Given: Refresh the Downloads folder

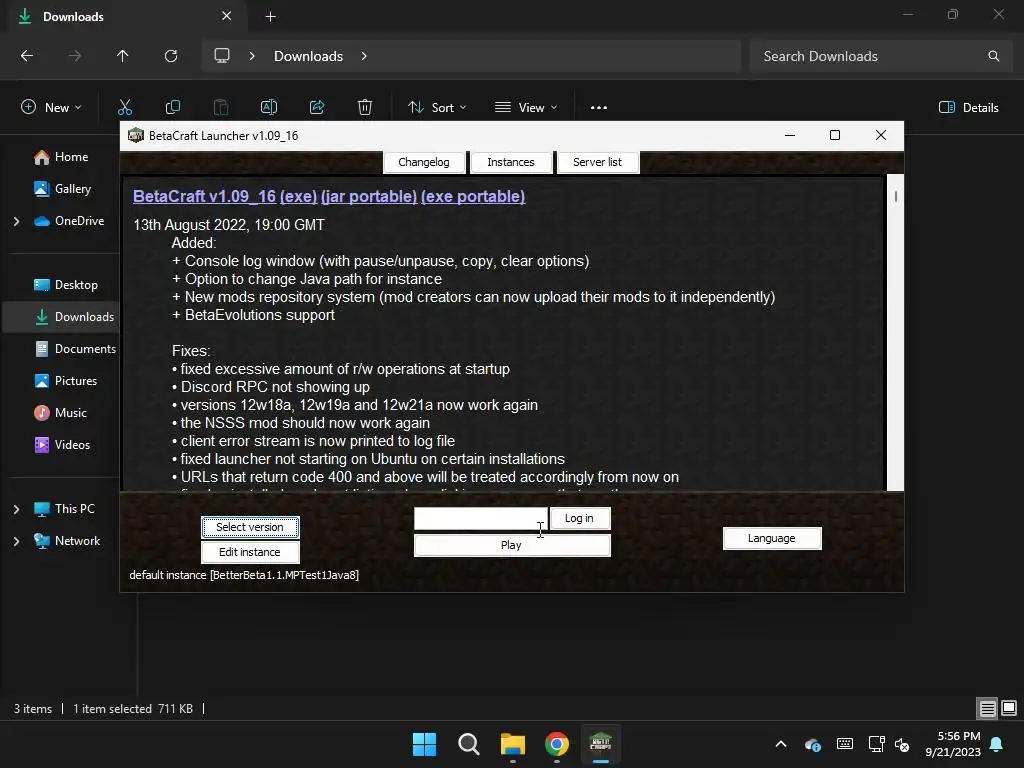Looking at the screenshot, I should 171,56.
